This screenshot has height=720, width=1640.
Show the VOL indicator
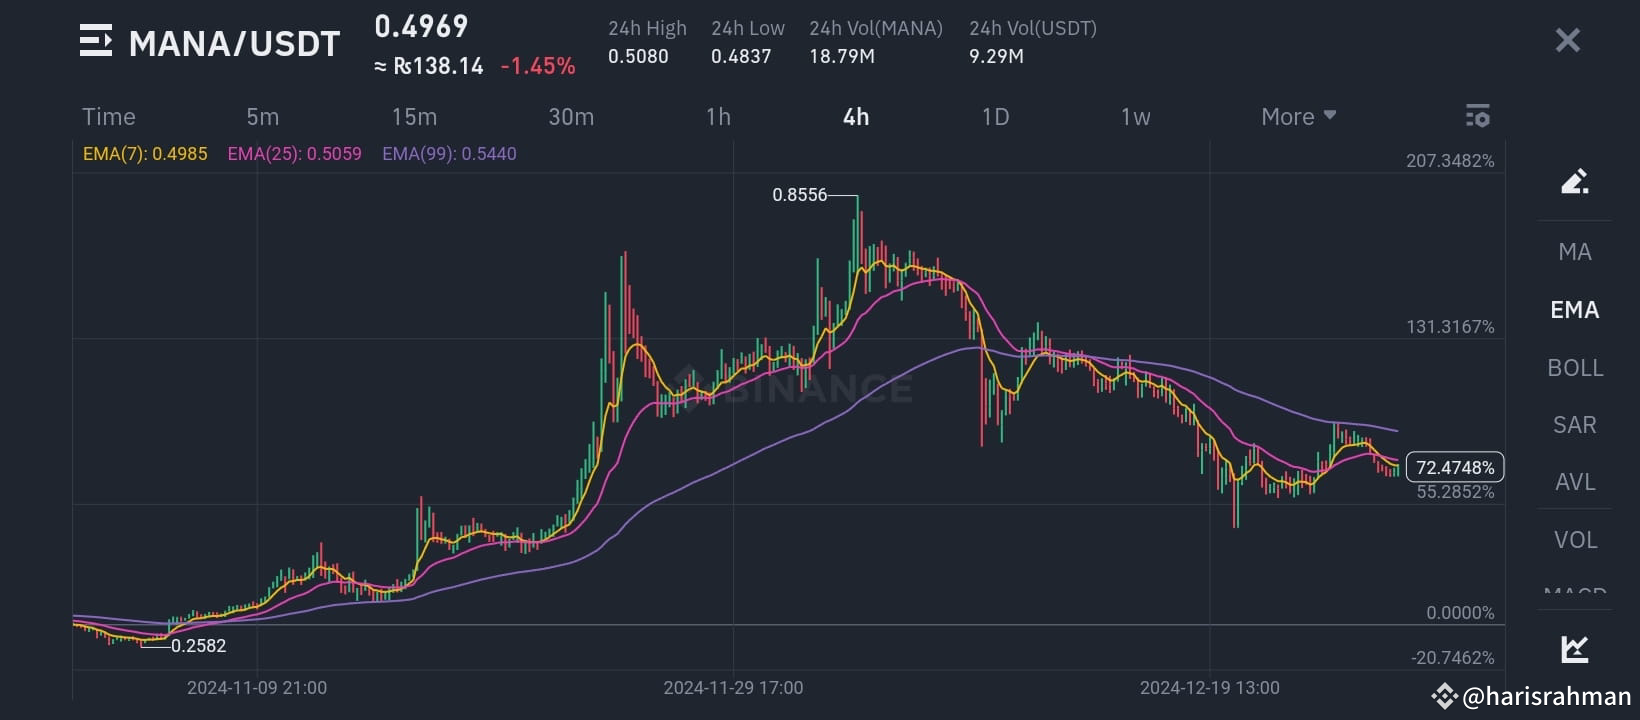pos(1574,539)
